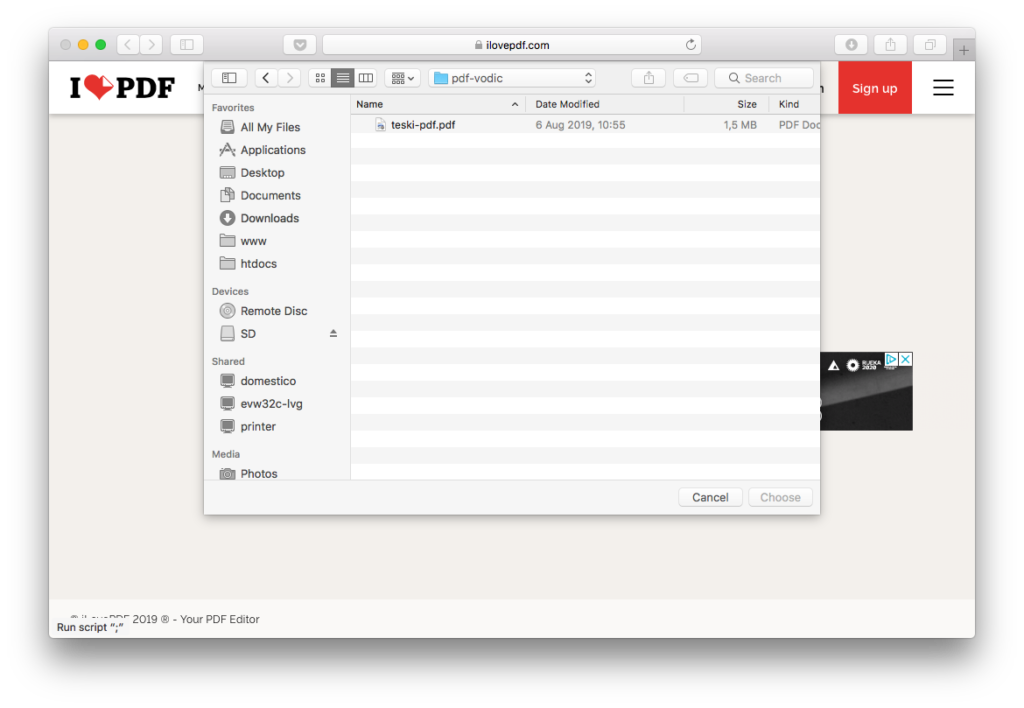Switch to column view in file dialog
Viewport: 1024px width, 708px height.
pos(366,78)
